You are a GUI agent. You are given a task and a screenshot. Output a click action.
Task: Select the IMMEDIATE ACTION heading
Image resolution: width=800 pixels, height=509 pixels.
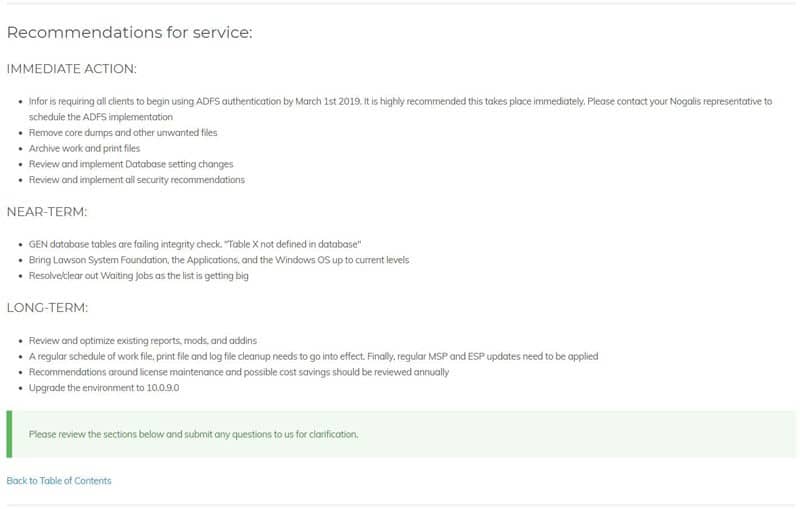point(71,68)
